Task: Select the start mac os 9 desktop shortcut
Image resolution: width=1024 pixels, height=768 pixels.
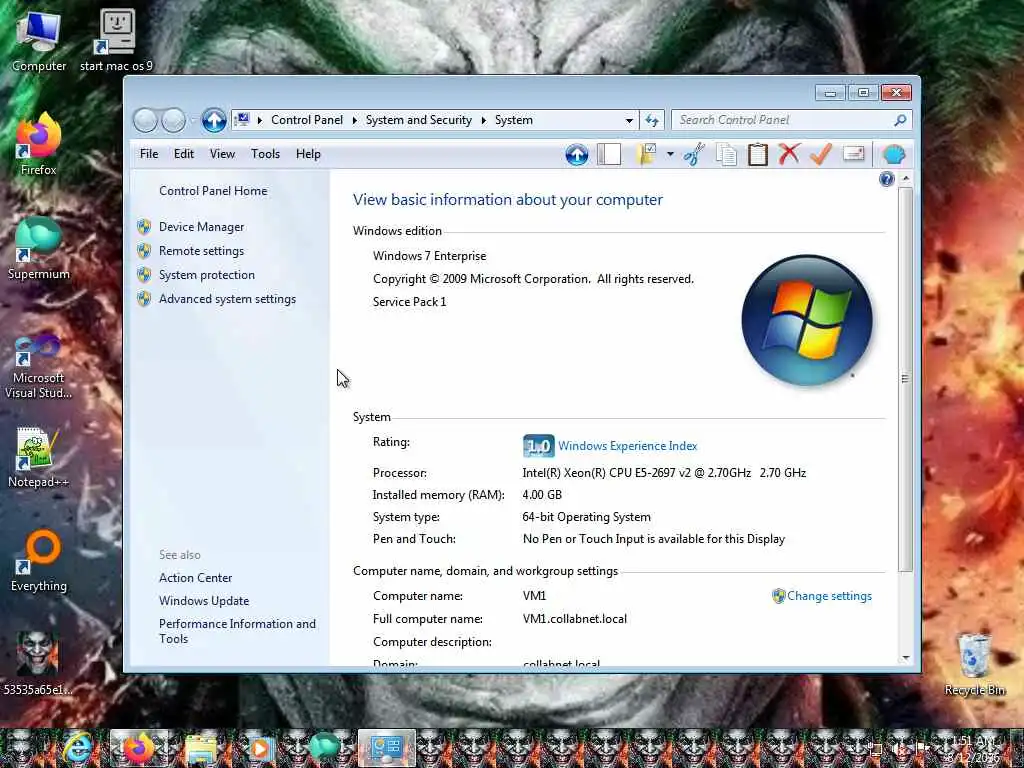Action: tap(116, 41)
